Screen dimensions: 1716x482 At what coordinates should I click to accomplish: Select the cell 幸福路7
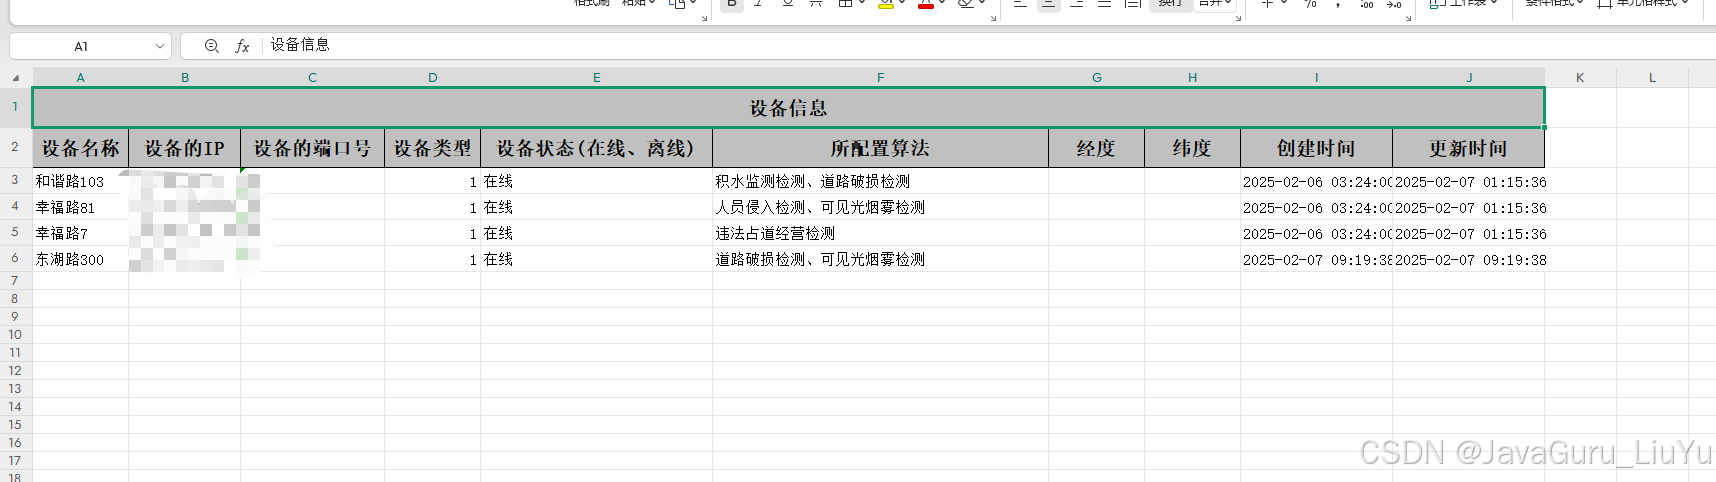(x=80, y=233)
